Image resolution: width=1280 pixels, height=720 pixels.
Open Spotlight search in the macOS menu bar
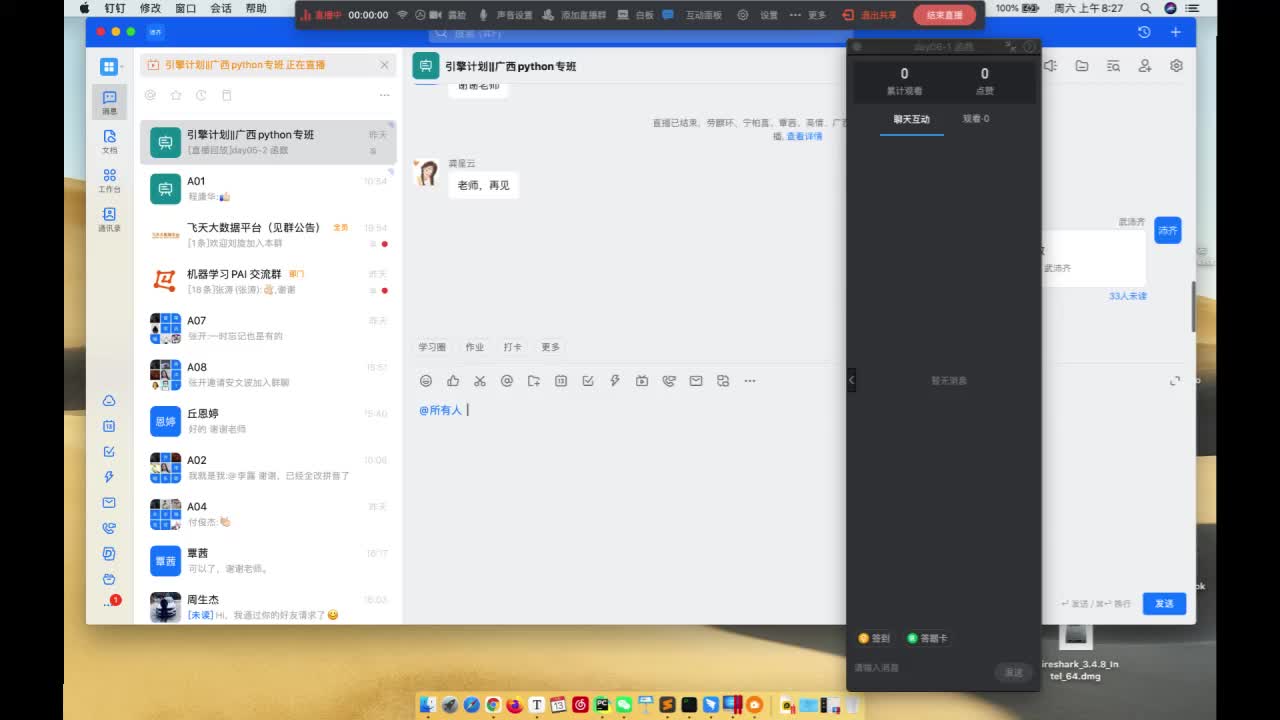(x=1147, y=8)
